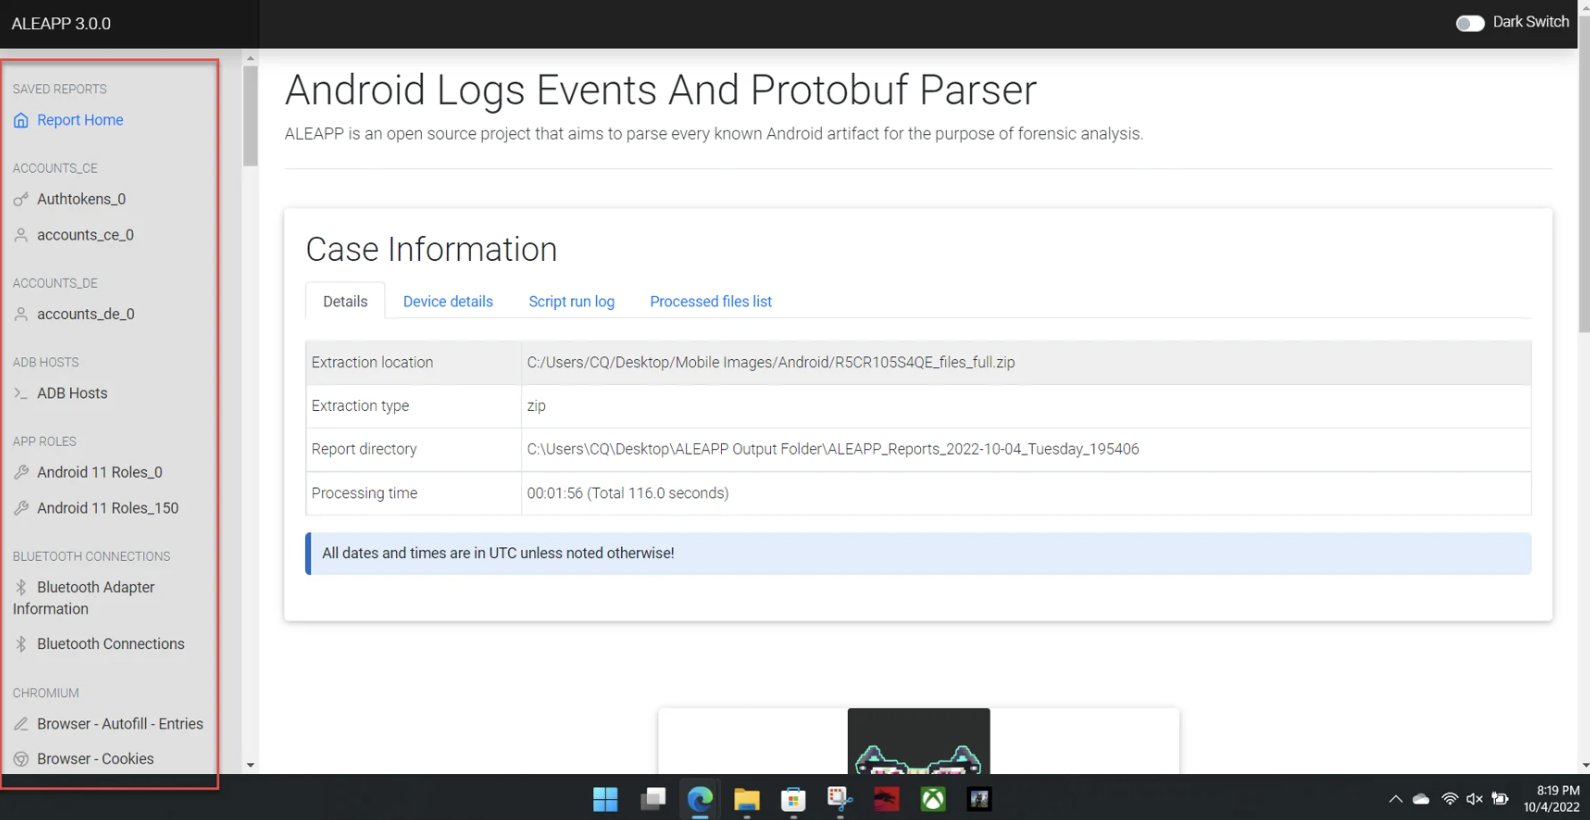Select the Details tab
The width and height of the screenshot is (1590, 820).
point(345,301)
